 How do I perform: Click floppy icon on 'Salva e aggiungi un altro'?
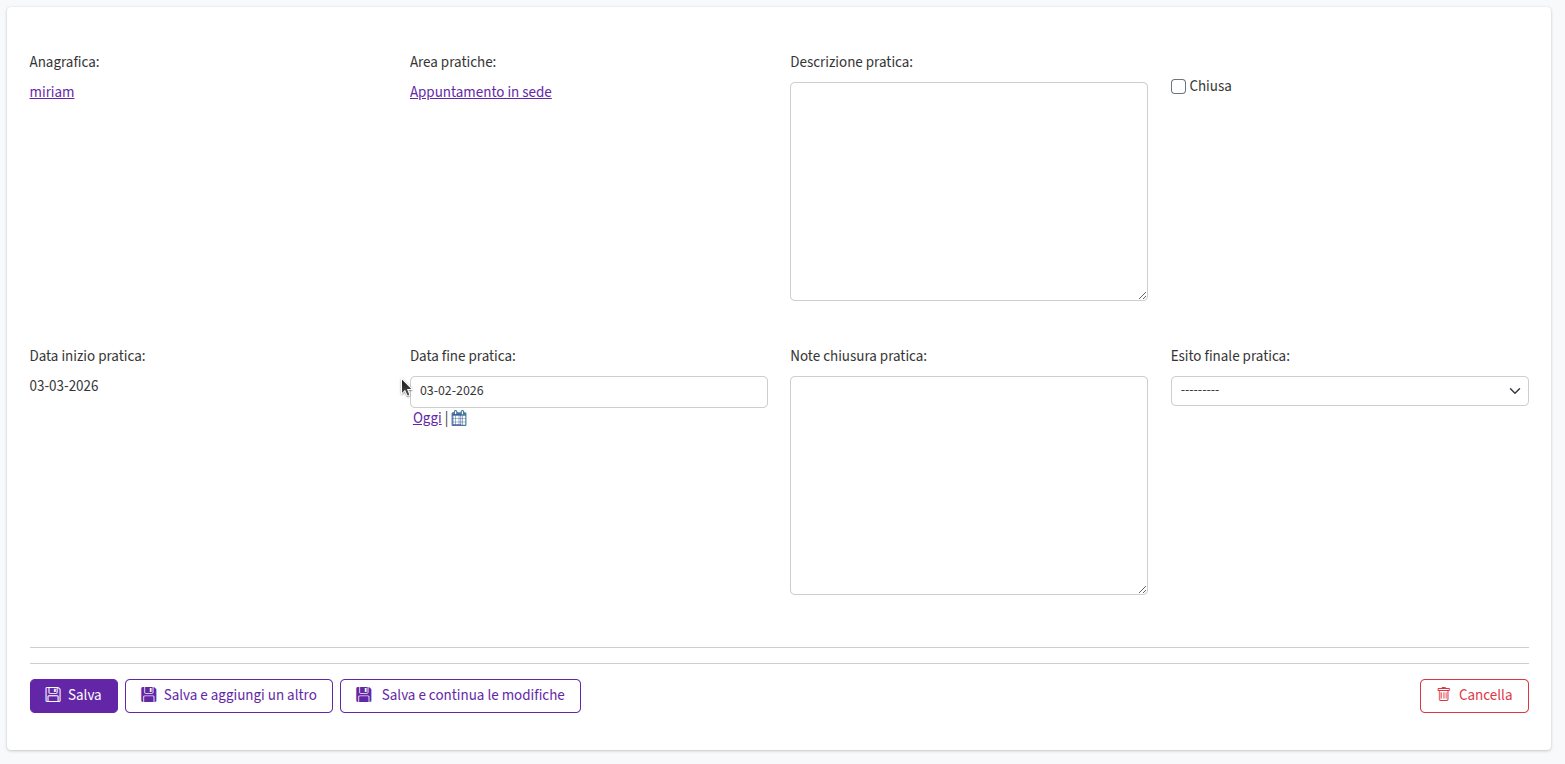[149, 695]
